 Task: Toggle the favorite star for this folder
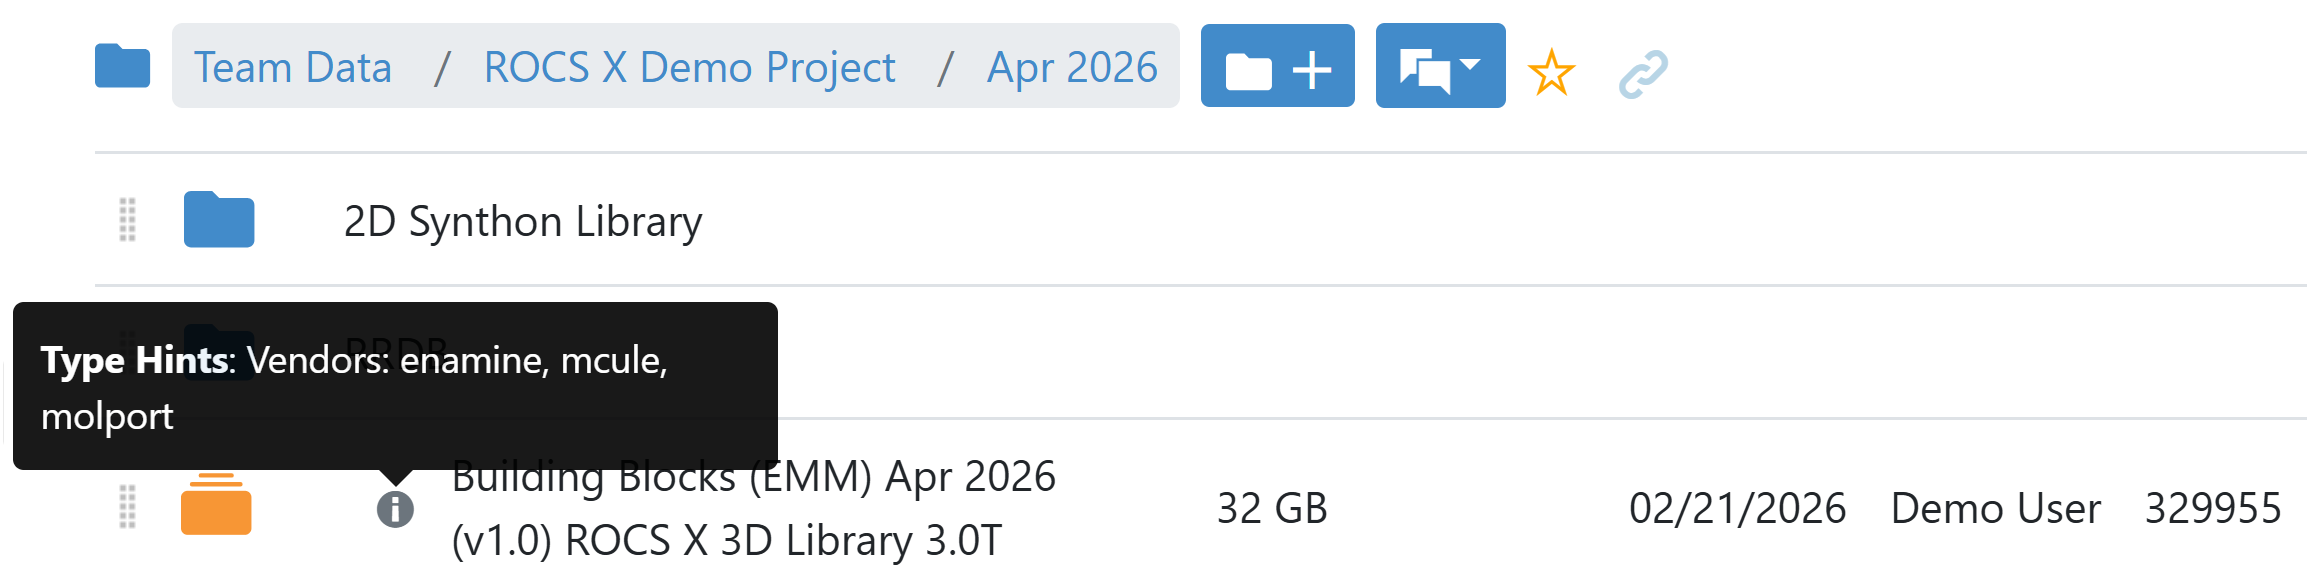pos(1551,72)
